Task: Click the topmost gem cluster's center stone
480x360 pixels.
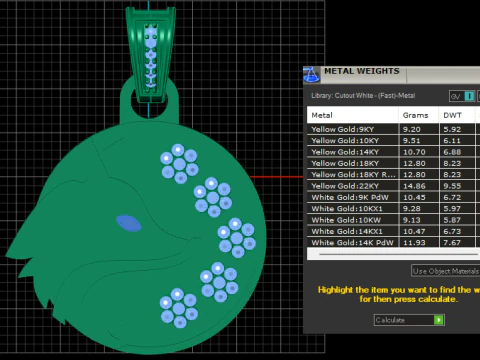Action: click(180, 164)
